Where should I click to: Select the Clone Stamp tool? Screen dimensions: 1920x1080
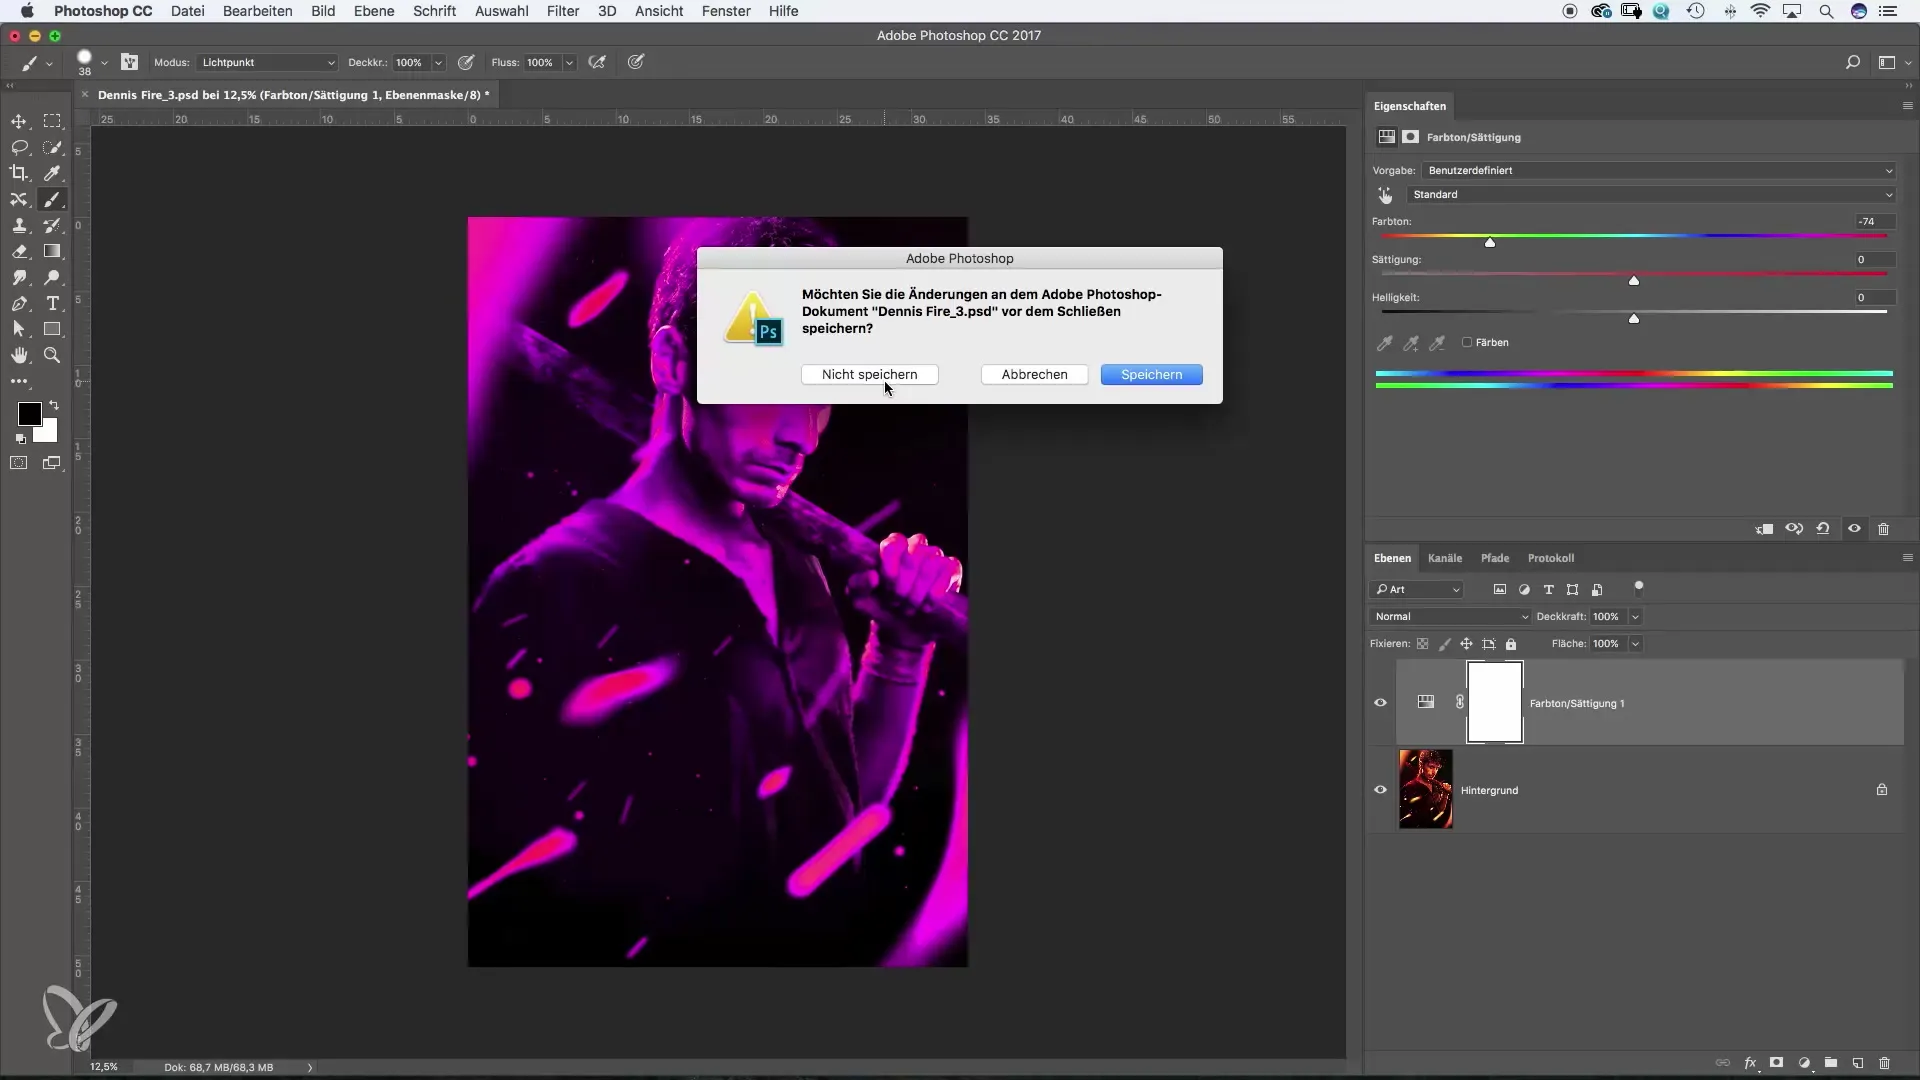[19, 225]
